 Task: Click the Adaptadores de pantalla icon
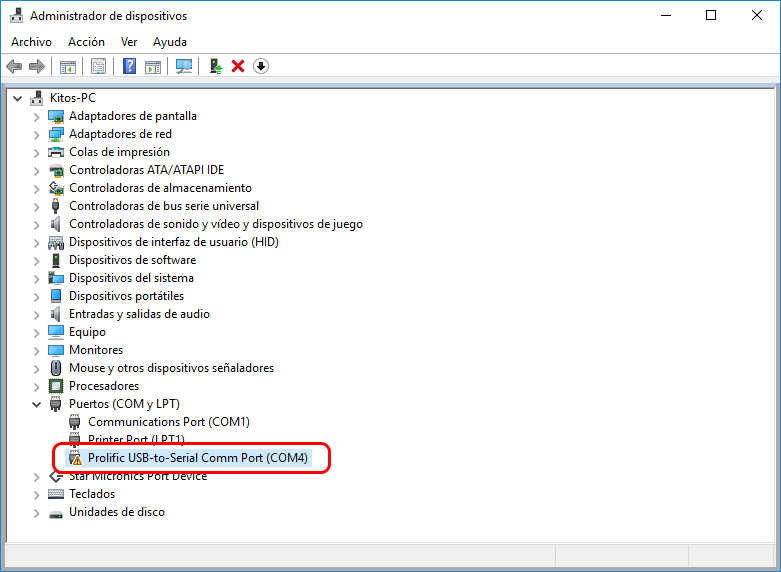56,116
